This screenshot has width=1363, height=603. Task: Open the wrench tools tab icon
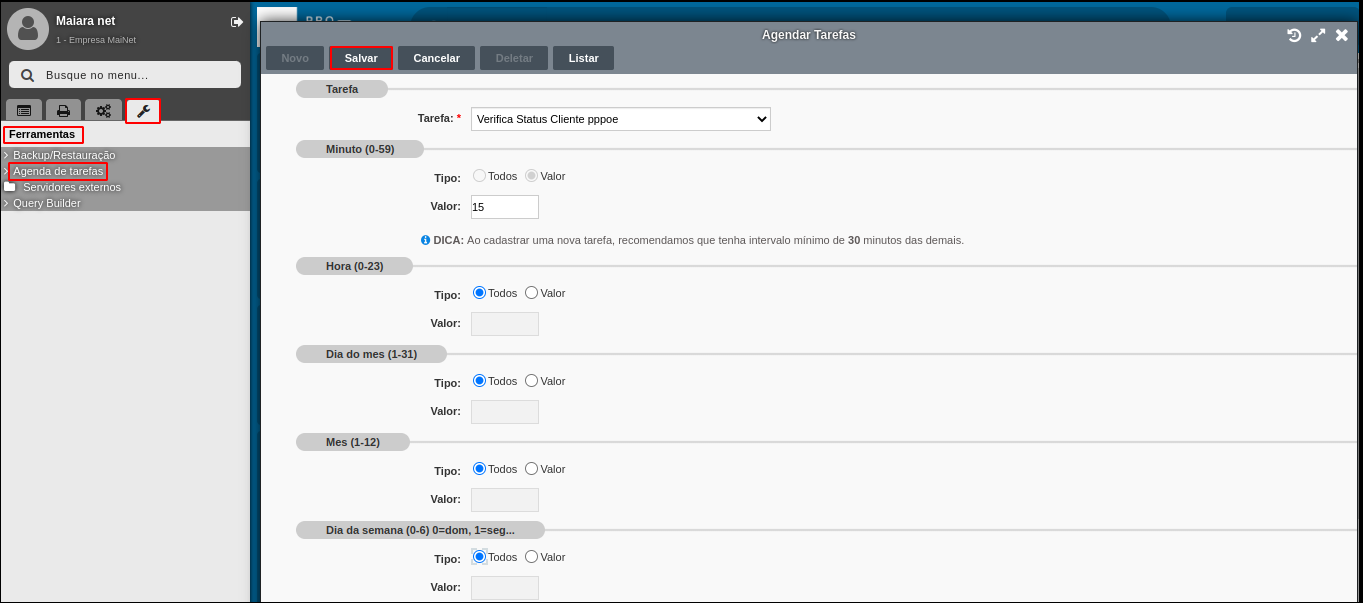tap(143, 111)
